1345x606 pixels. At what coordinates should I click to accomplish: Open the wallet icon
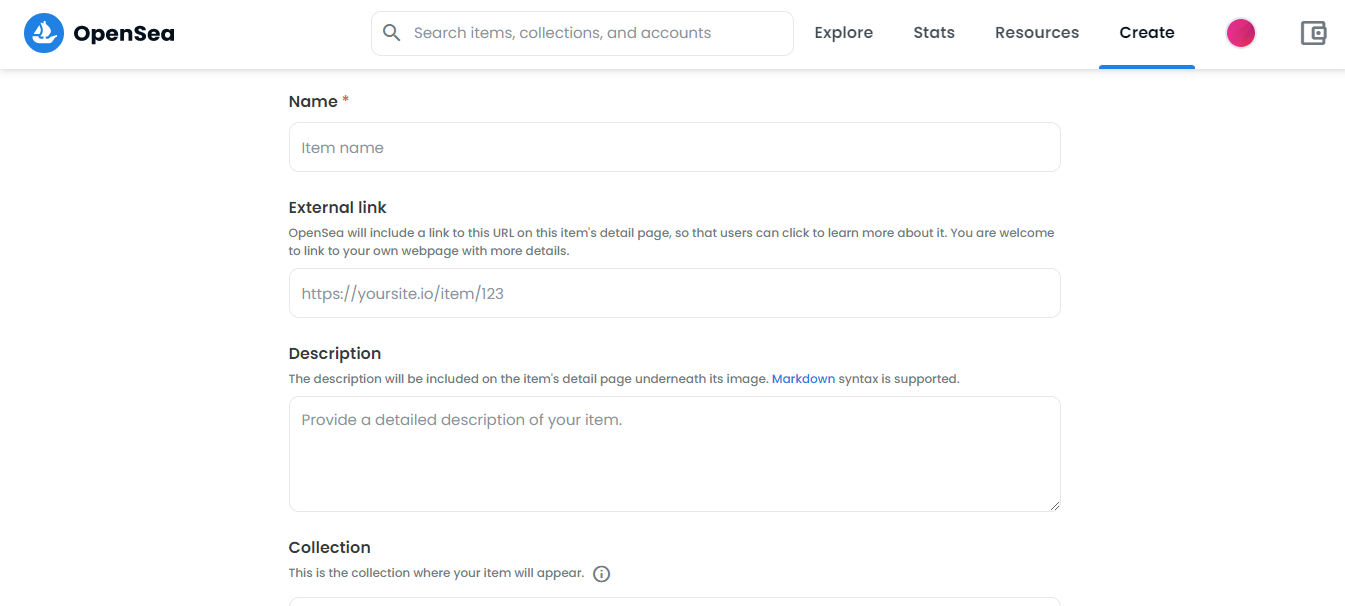(x=1313, y=33)
